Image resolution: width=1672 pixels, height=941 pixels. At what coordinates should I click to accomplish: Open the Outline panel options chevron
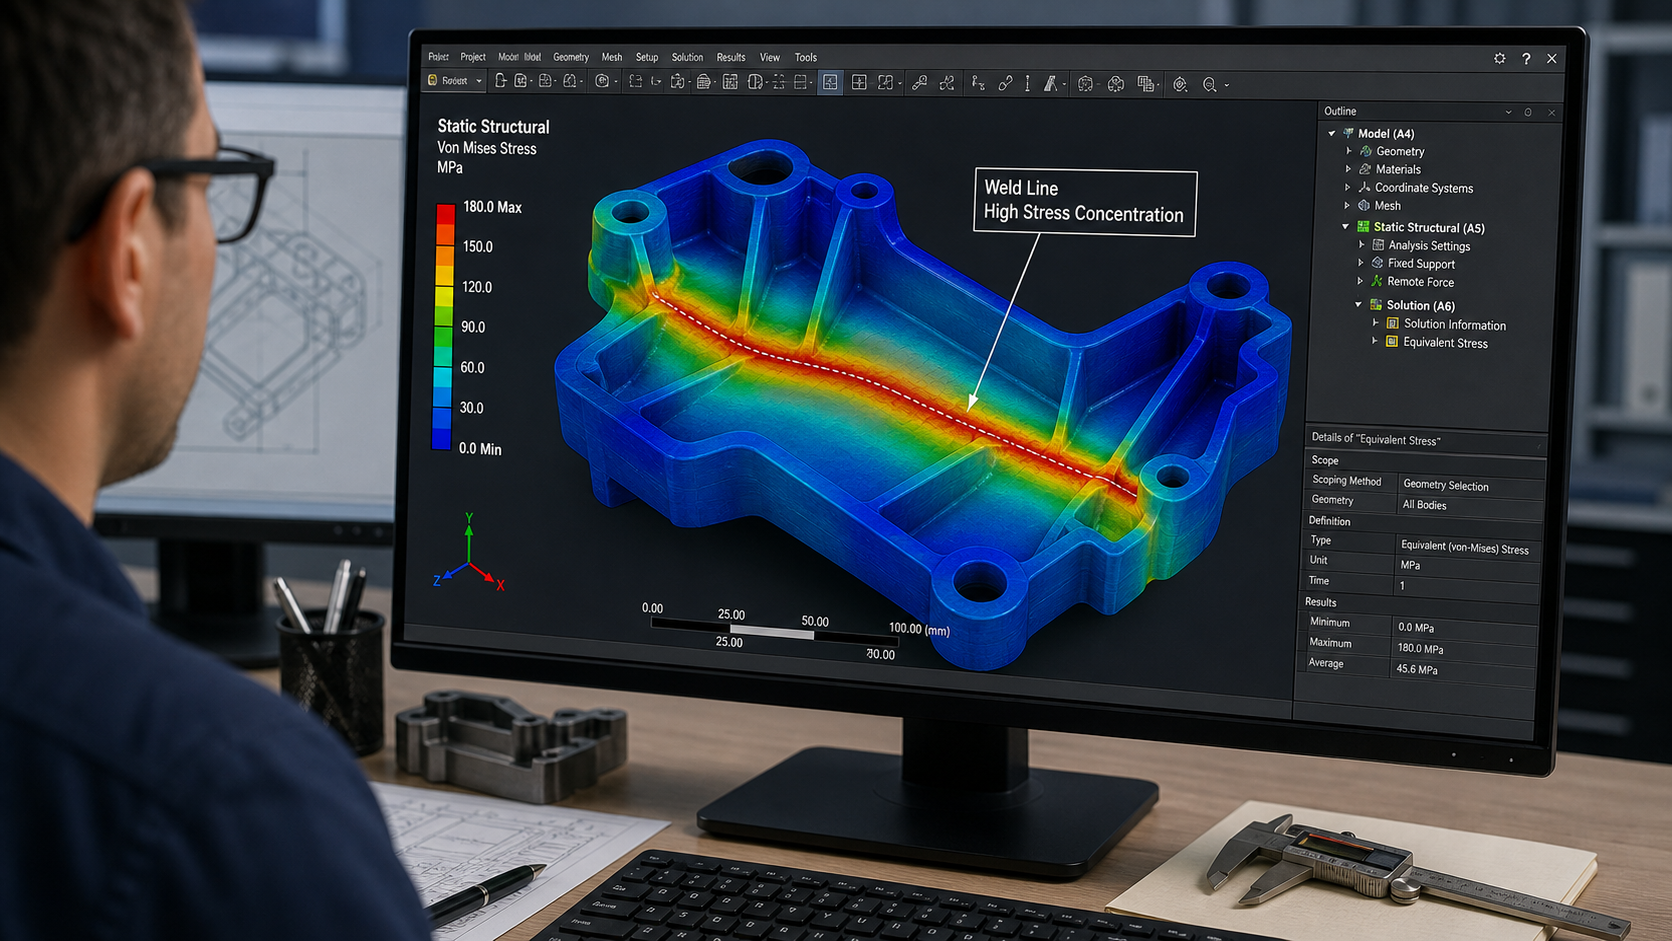click(x=1509, y=112)
